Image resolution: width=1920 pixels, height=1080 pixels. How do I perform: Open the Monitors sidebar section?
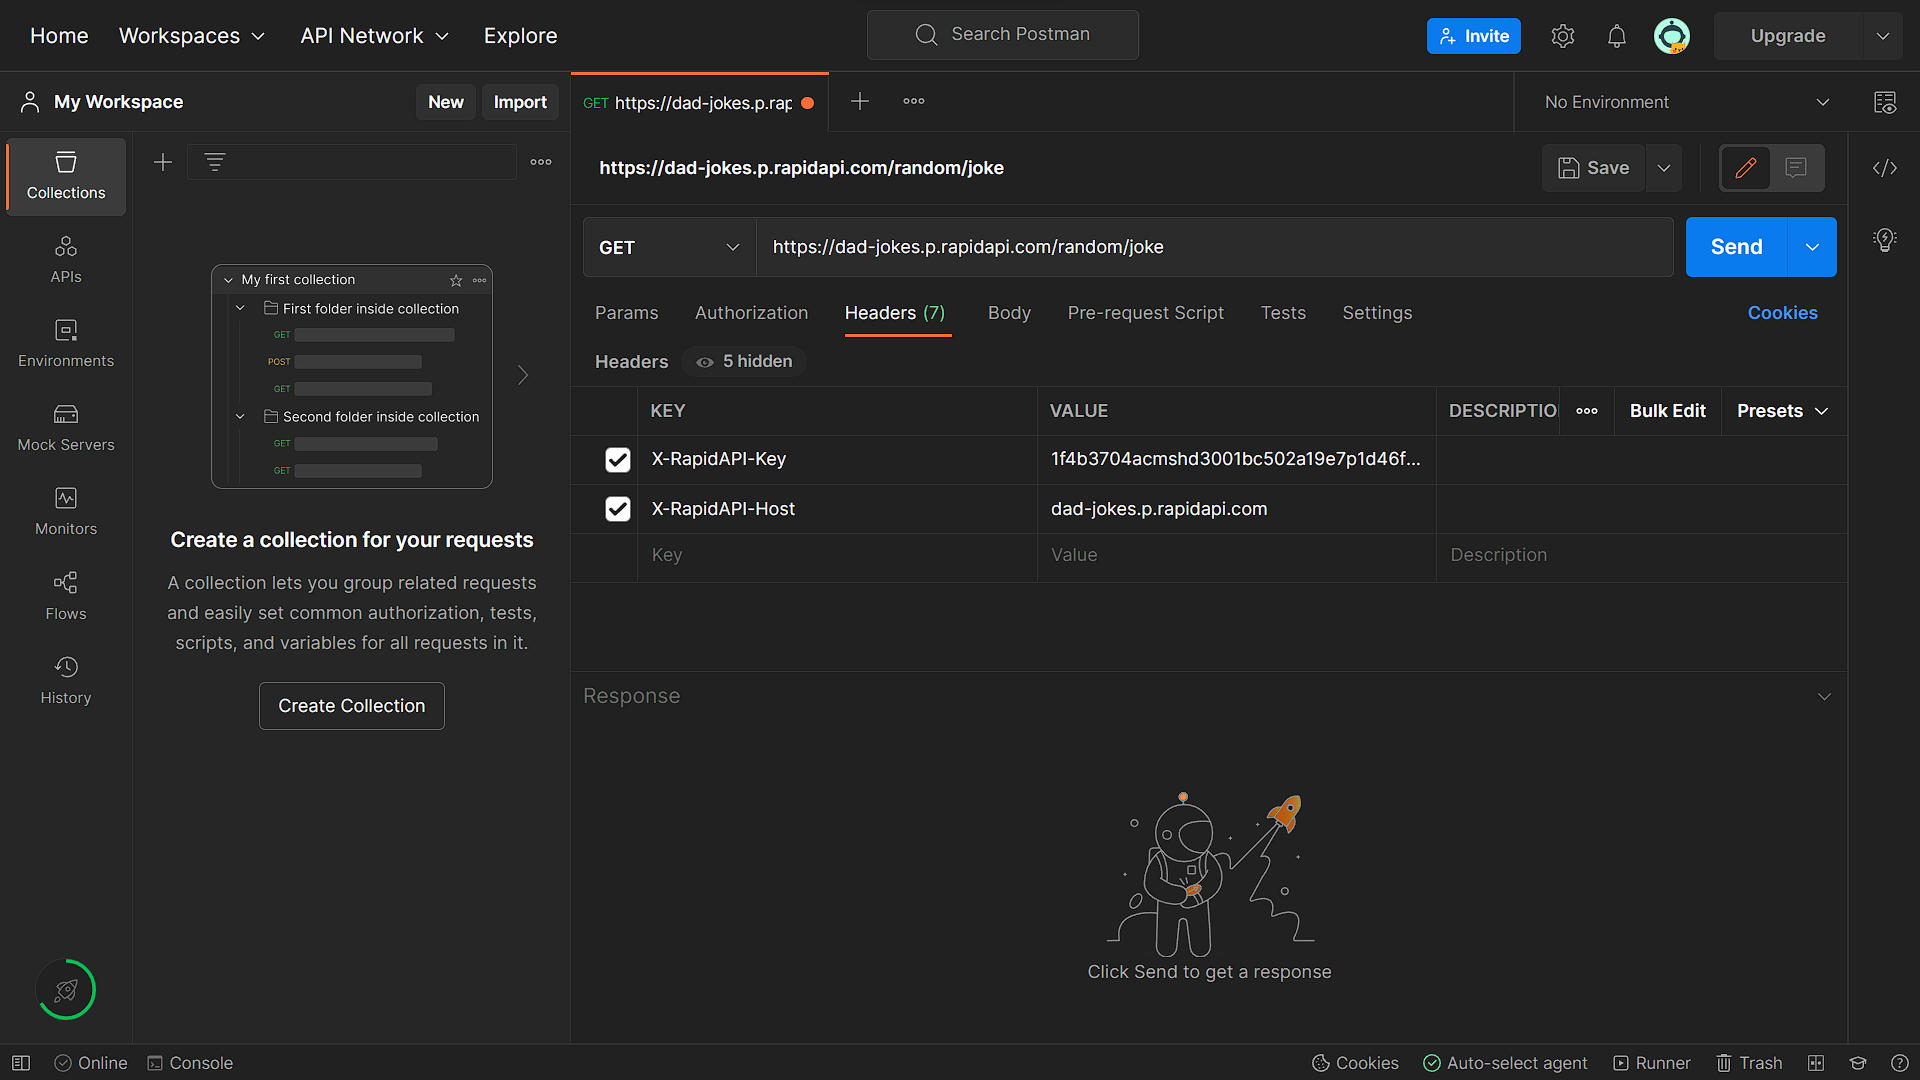click(66, 512)
